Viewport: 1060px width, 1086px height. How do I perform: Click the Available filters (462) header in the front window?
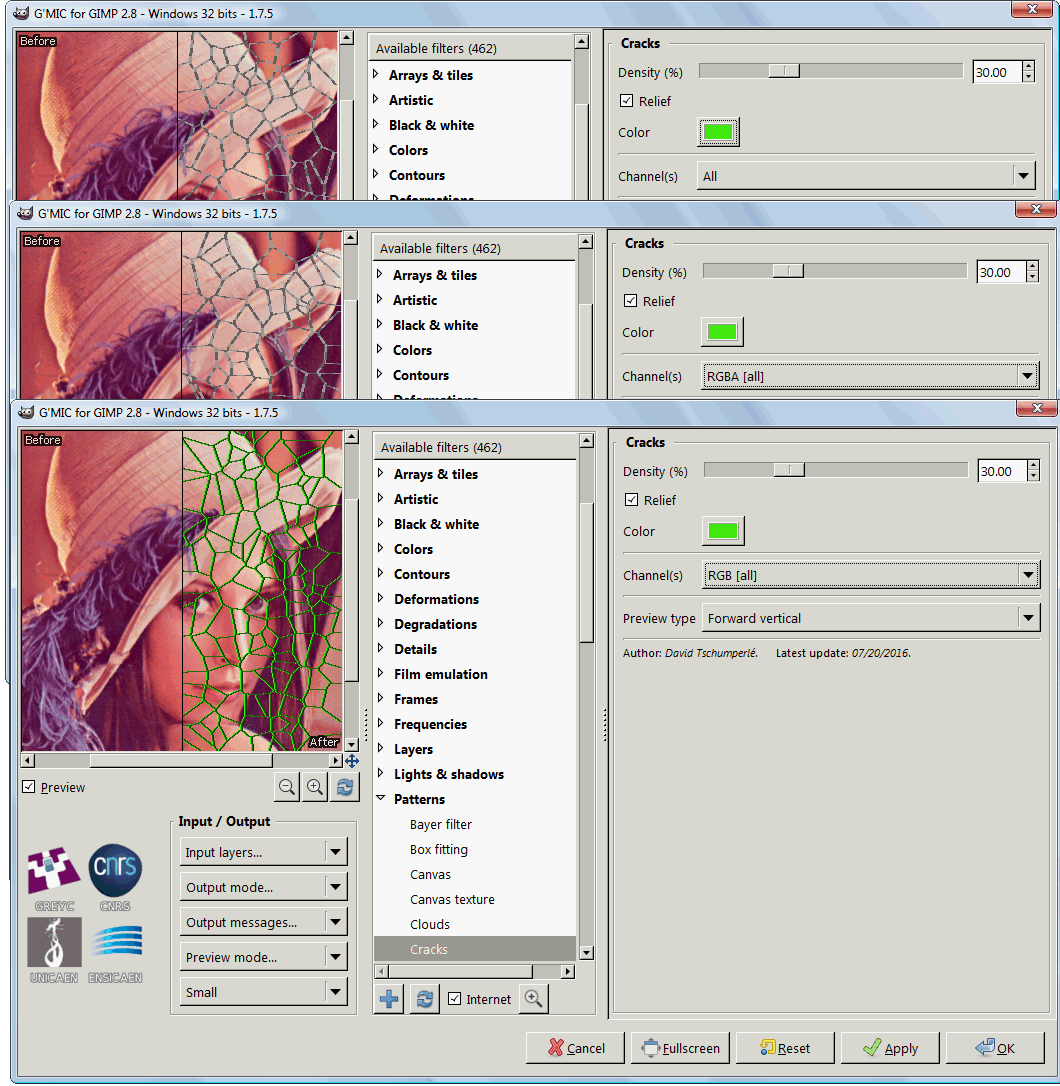tap(475, 447)
